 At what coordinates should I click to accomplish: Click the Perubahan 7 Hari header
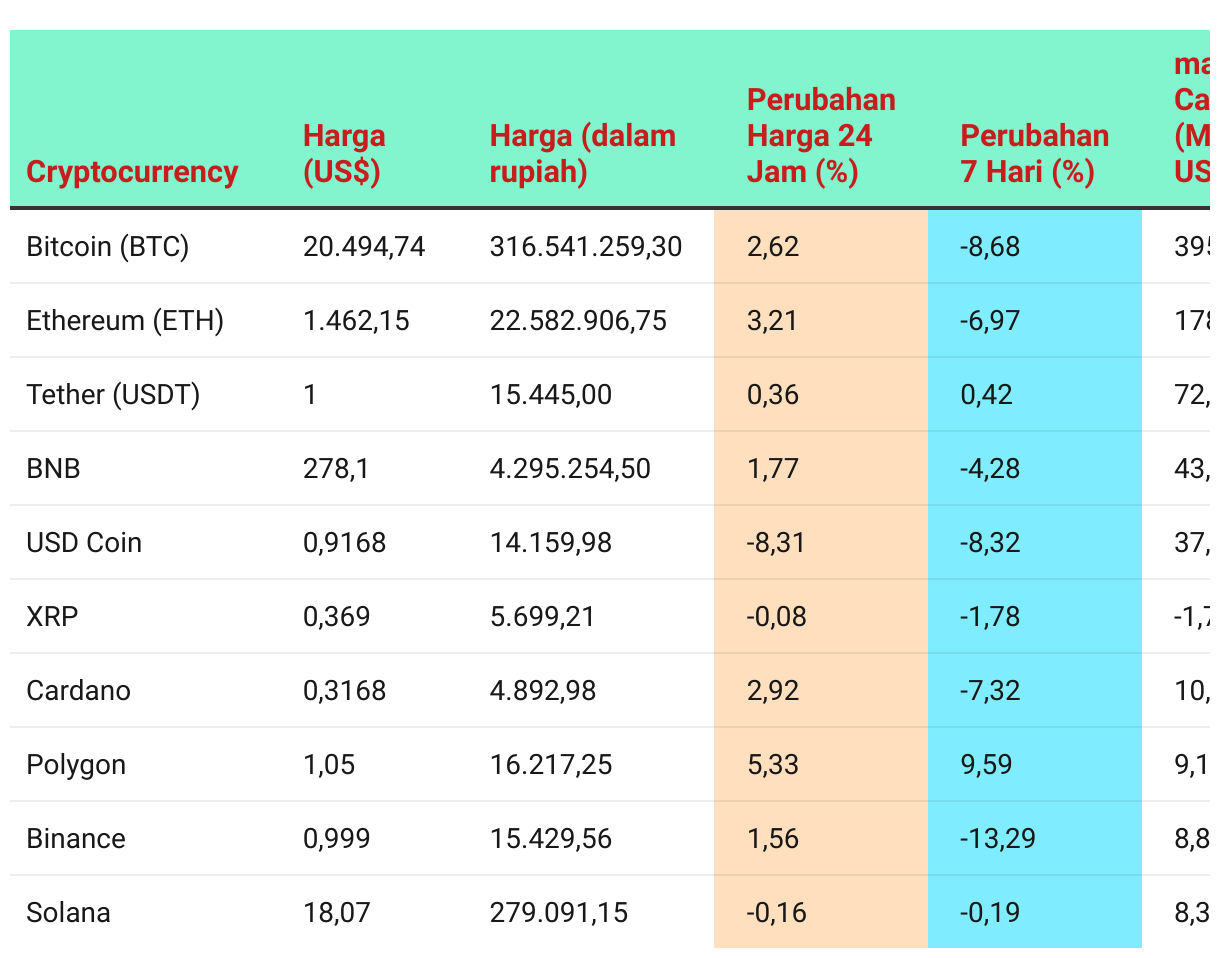1034,154
